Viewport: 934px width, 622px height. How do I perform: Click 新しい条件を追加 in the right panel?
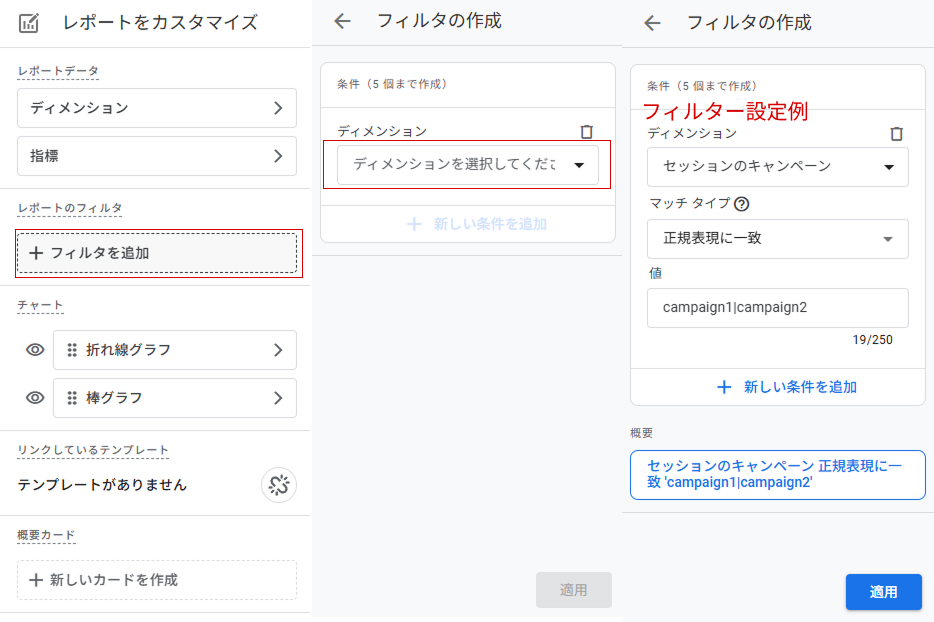pos(786,387)
